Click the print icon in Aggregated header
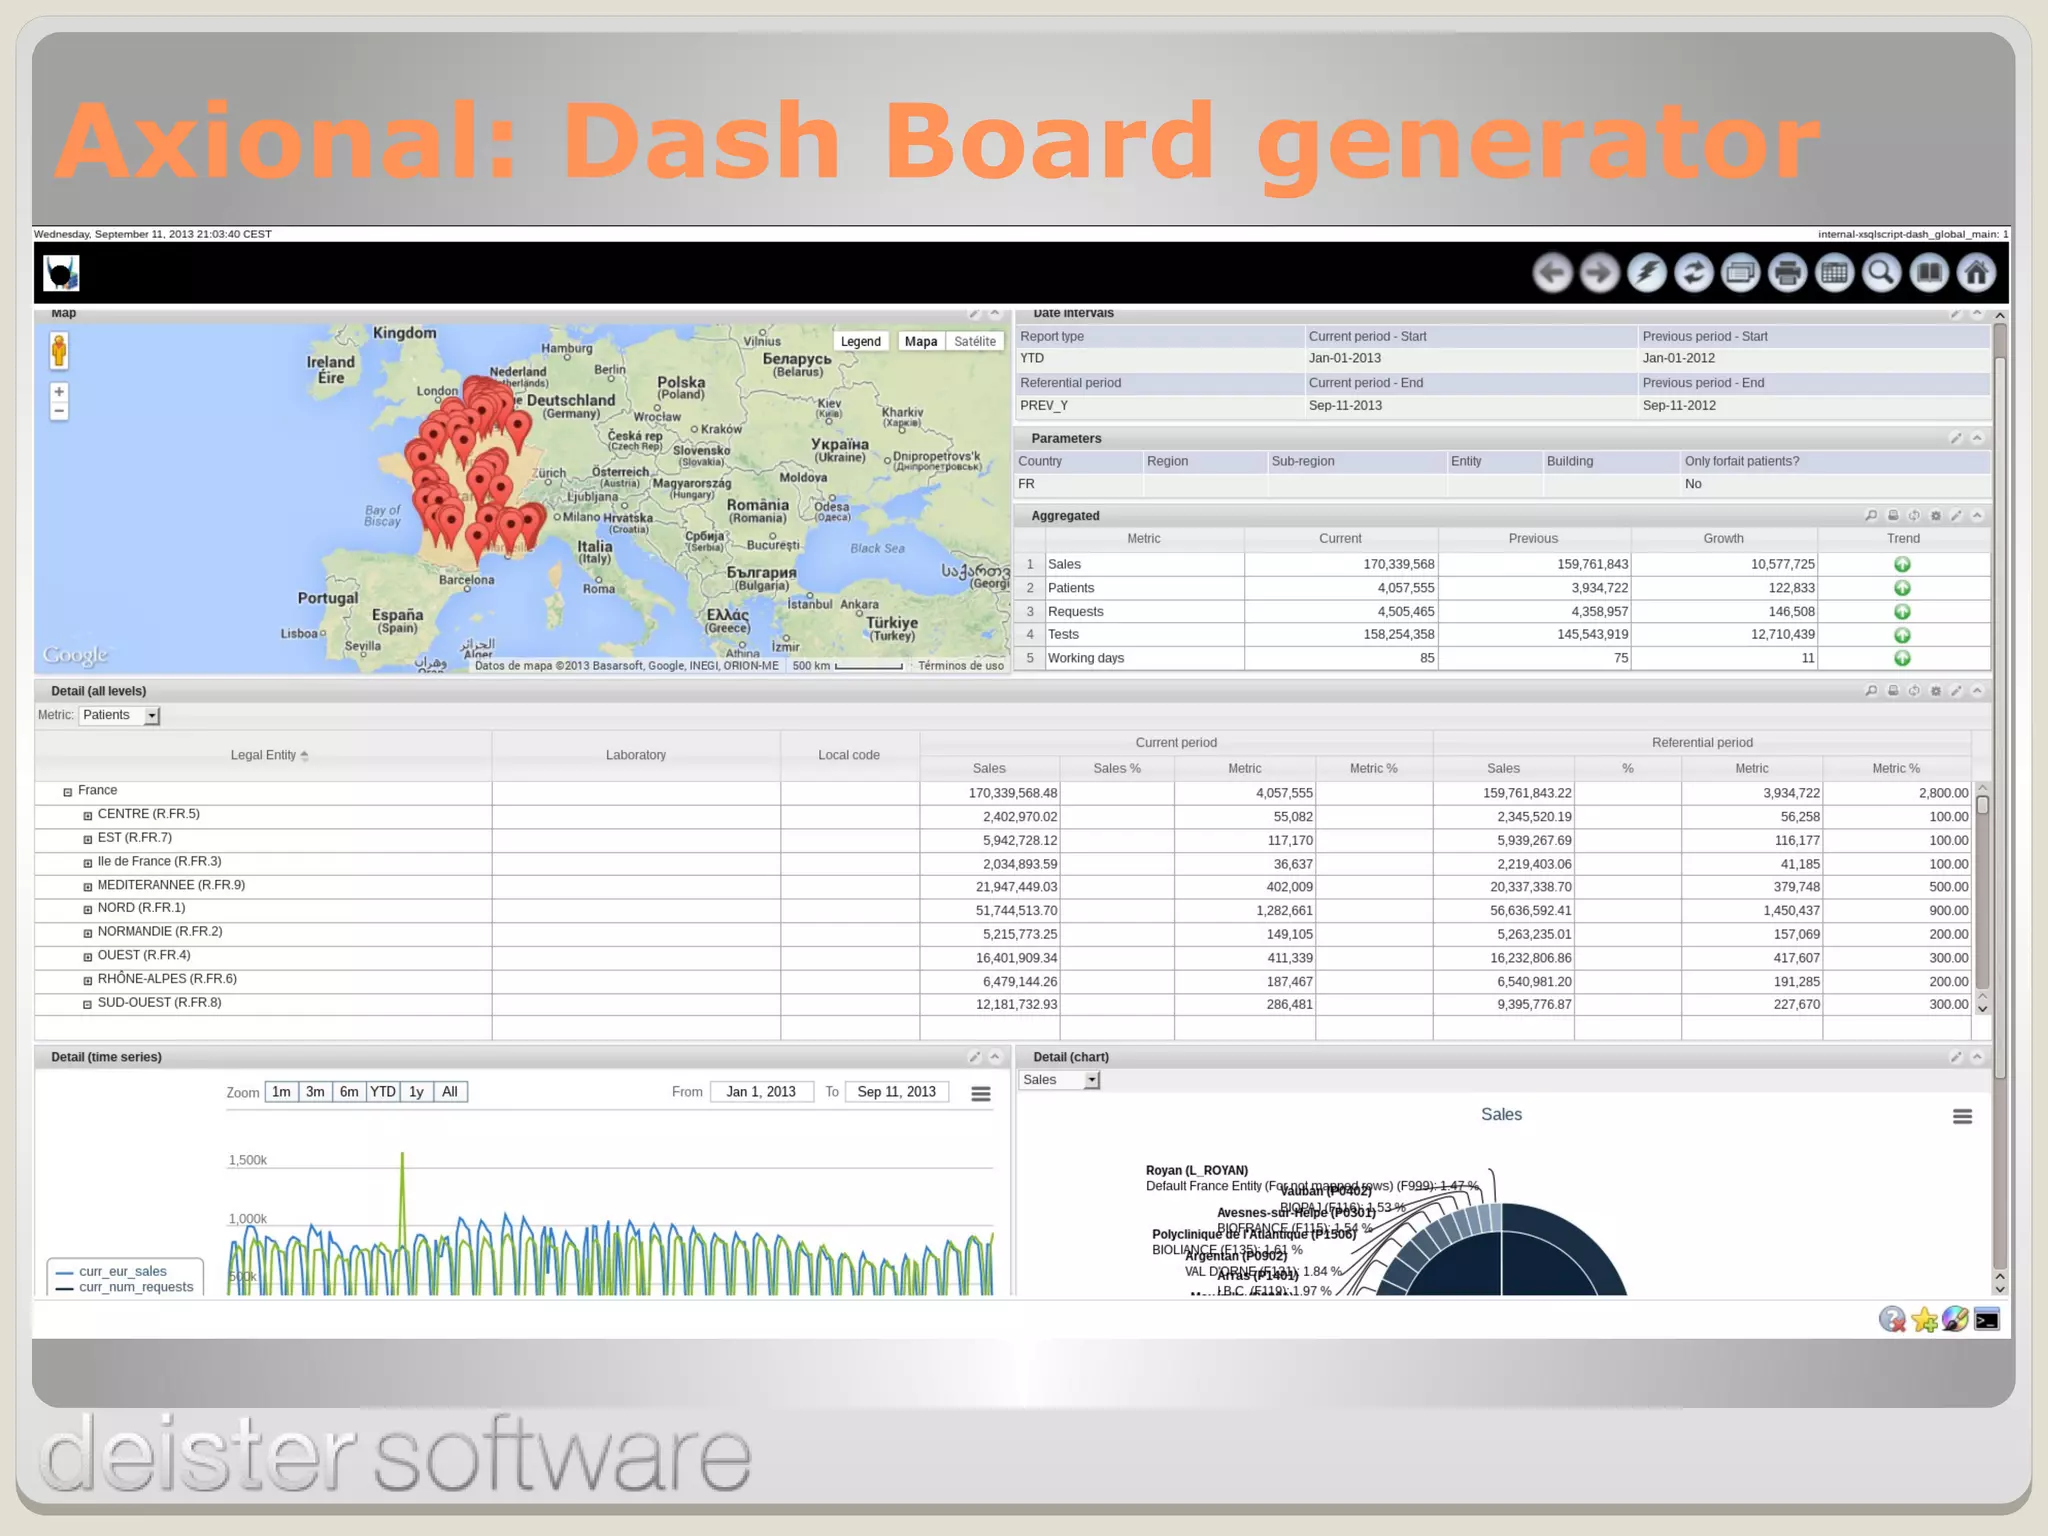The height and width of the screenshot is (1536, 2048). click(1893, 516)
